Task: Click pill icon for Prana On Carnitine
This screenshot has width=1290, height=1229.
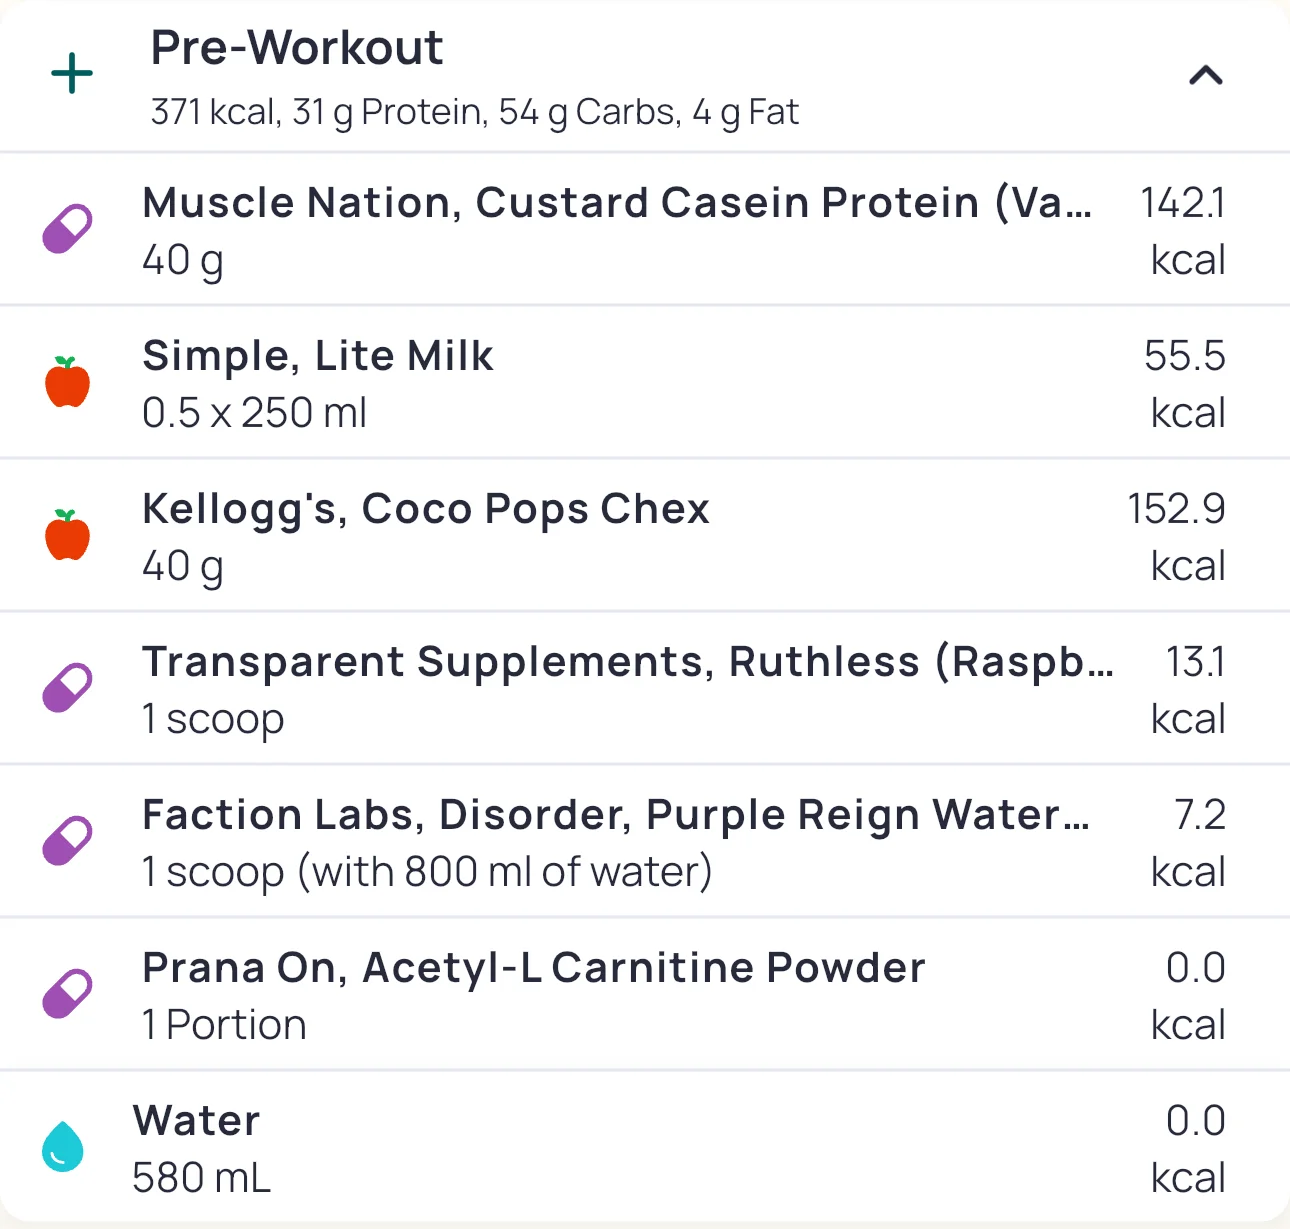Action: 67,994
